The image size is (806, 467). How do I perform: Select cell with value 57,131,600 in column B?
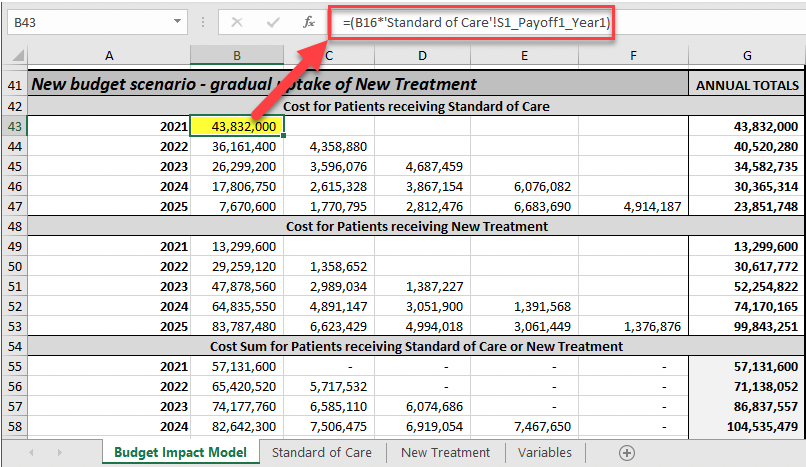[x=237, y=366]
